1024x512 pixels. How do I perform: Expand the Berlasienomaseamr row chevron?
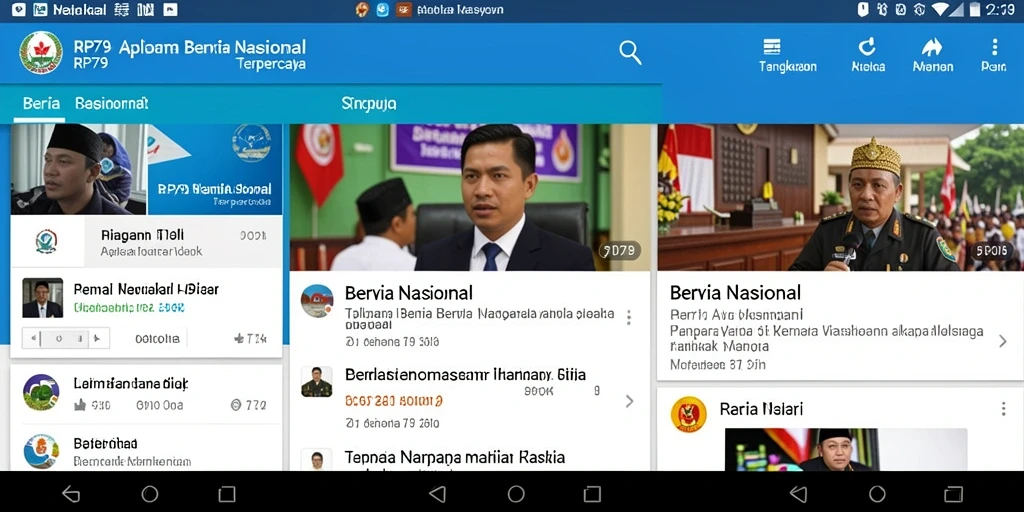(629, 401)
